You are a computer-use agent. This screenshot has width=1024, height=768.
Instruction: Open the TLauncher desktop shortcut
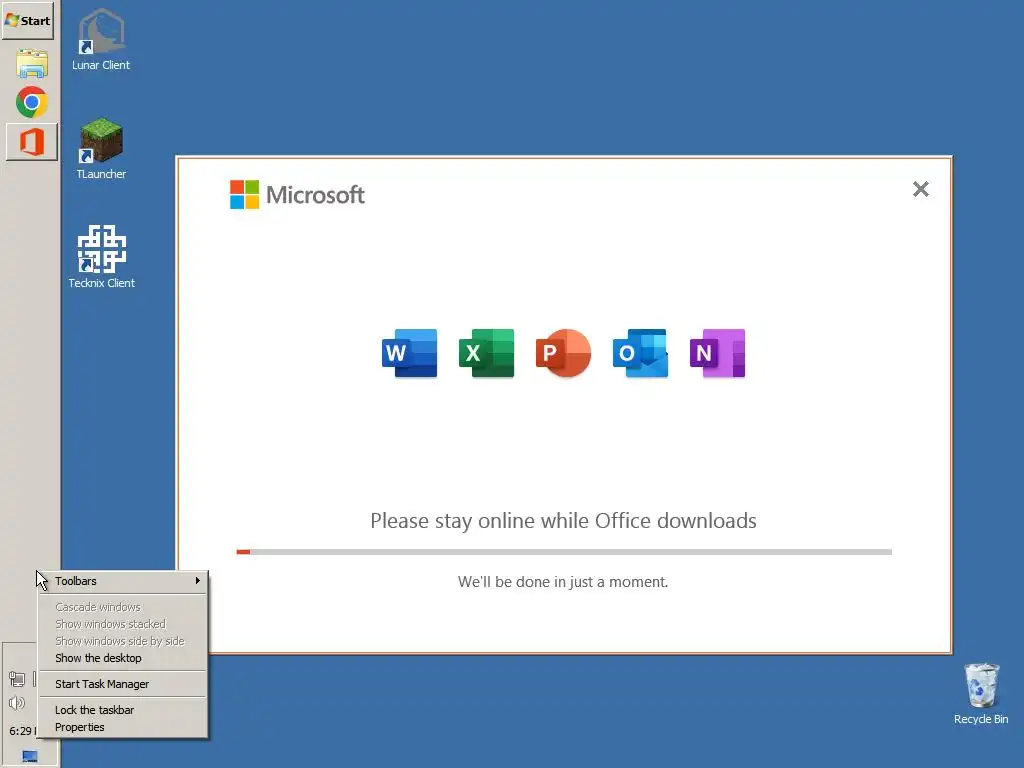(x=101, y=148)
